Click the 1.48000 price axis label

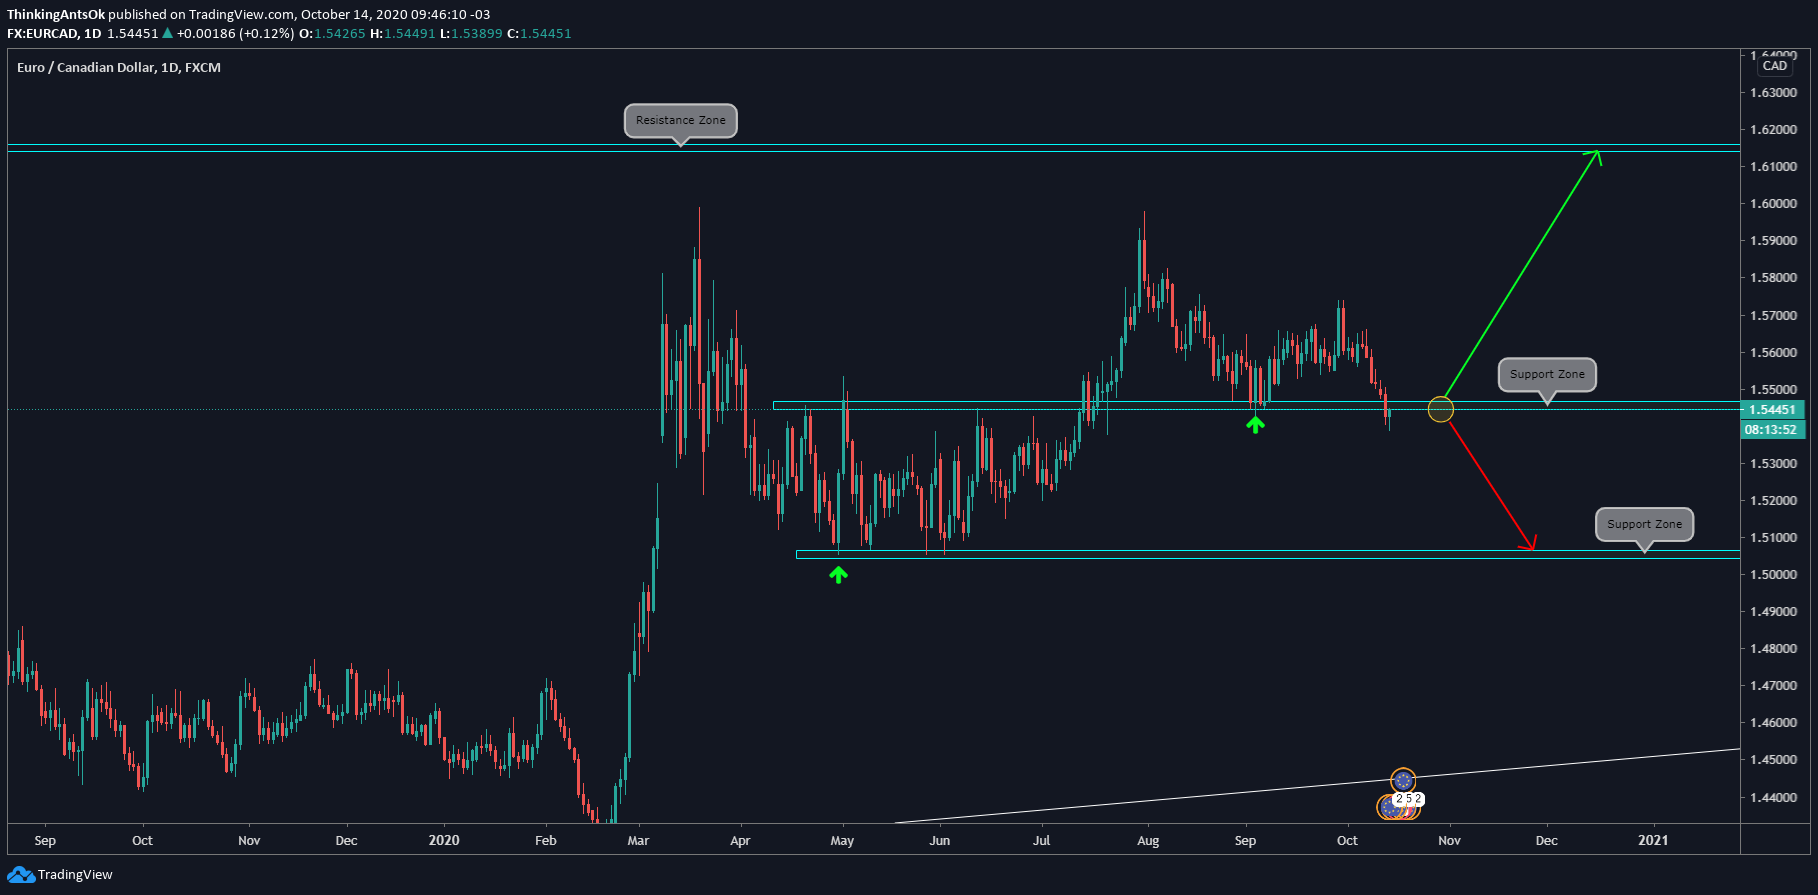coord(1774,649)
